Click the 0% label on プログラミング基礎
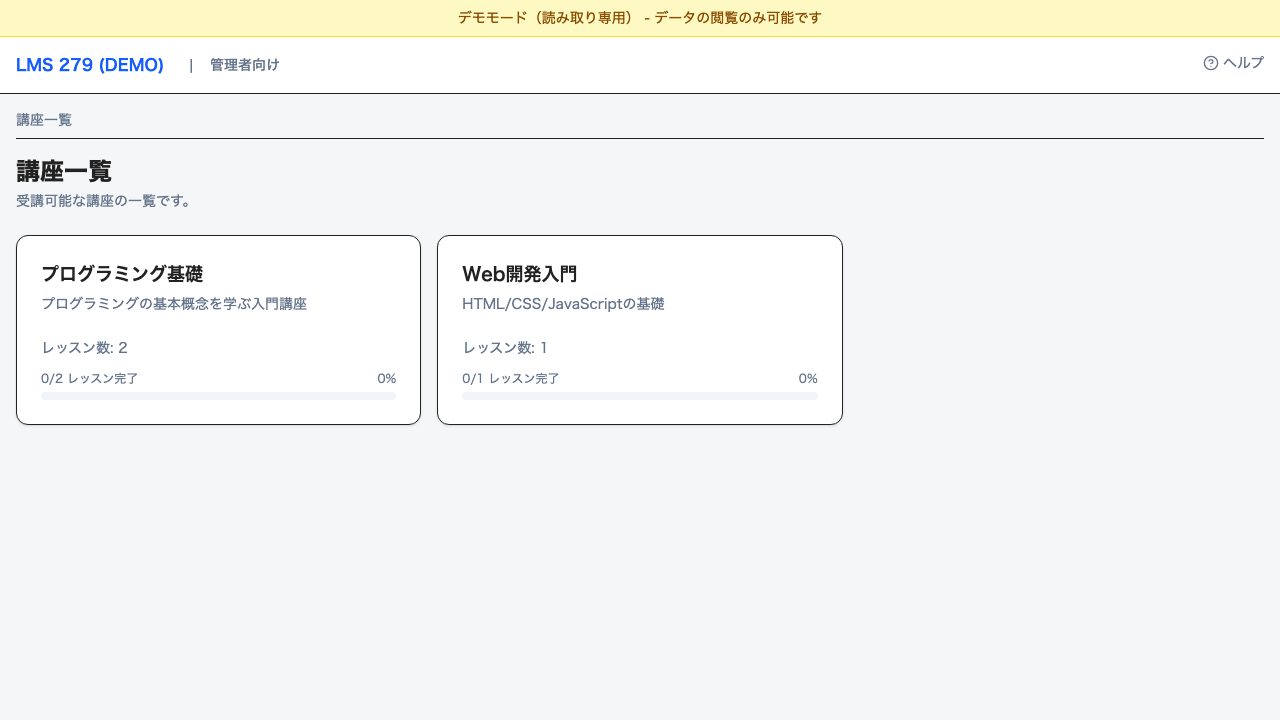1280x720 pixels. coord(387,378)
